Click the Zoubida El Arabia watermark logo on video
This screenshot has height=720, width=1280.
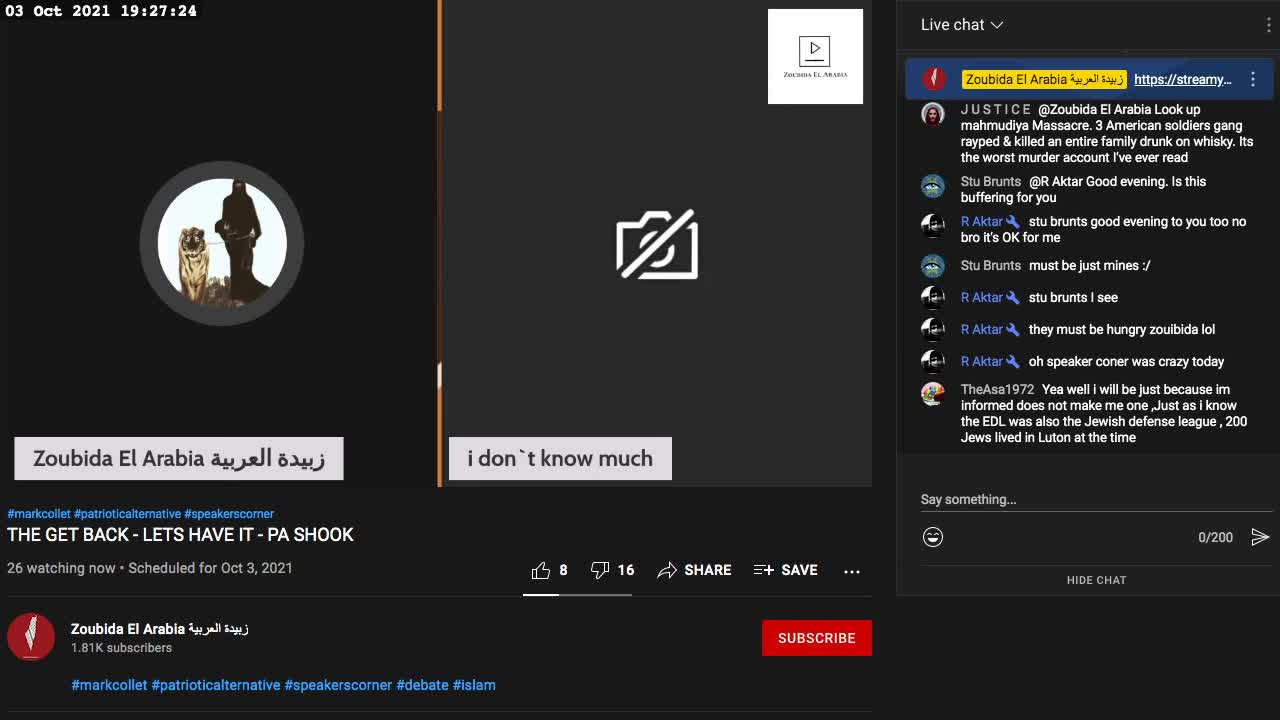click(815, 56)
